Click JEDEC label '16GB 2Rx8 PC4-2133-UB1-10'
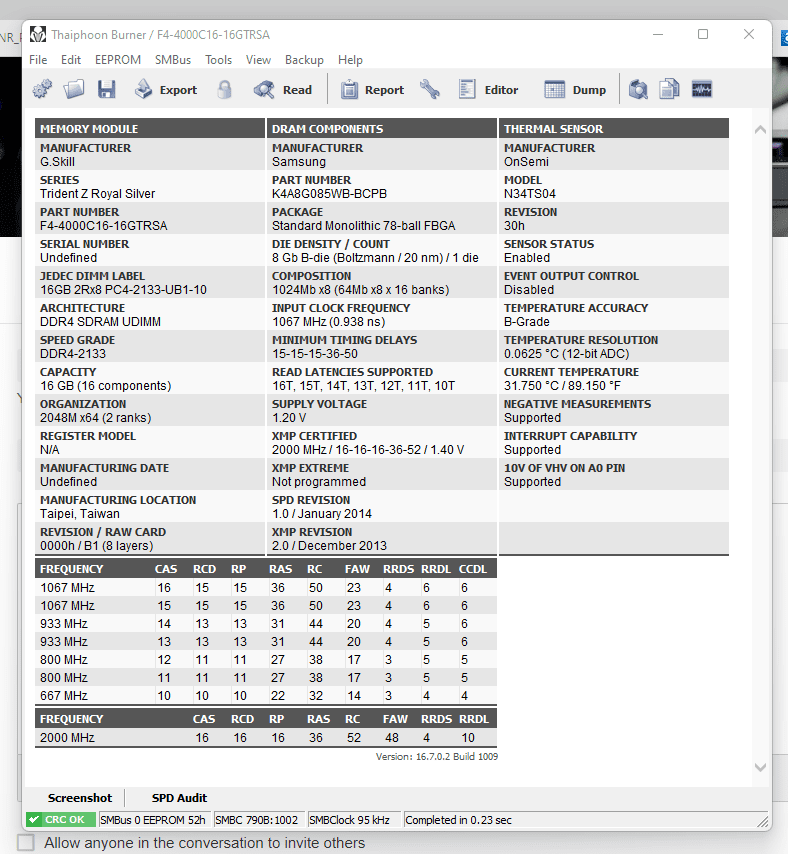 click(124, 289)
